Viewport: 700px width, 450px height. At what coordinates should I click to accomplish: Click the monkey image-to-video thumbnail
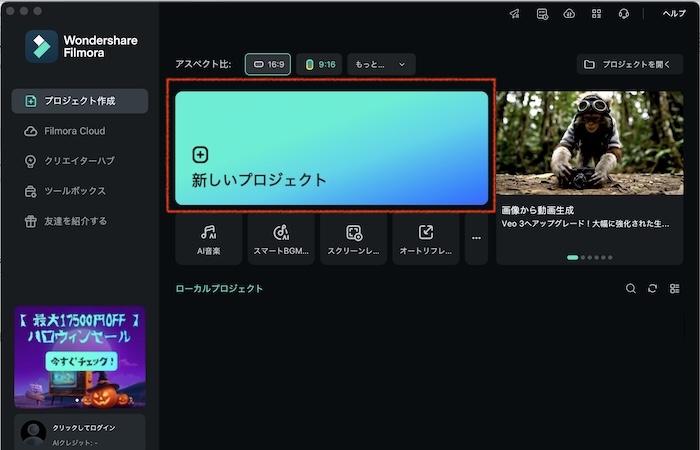(x=590, y=143)
